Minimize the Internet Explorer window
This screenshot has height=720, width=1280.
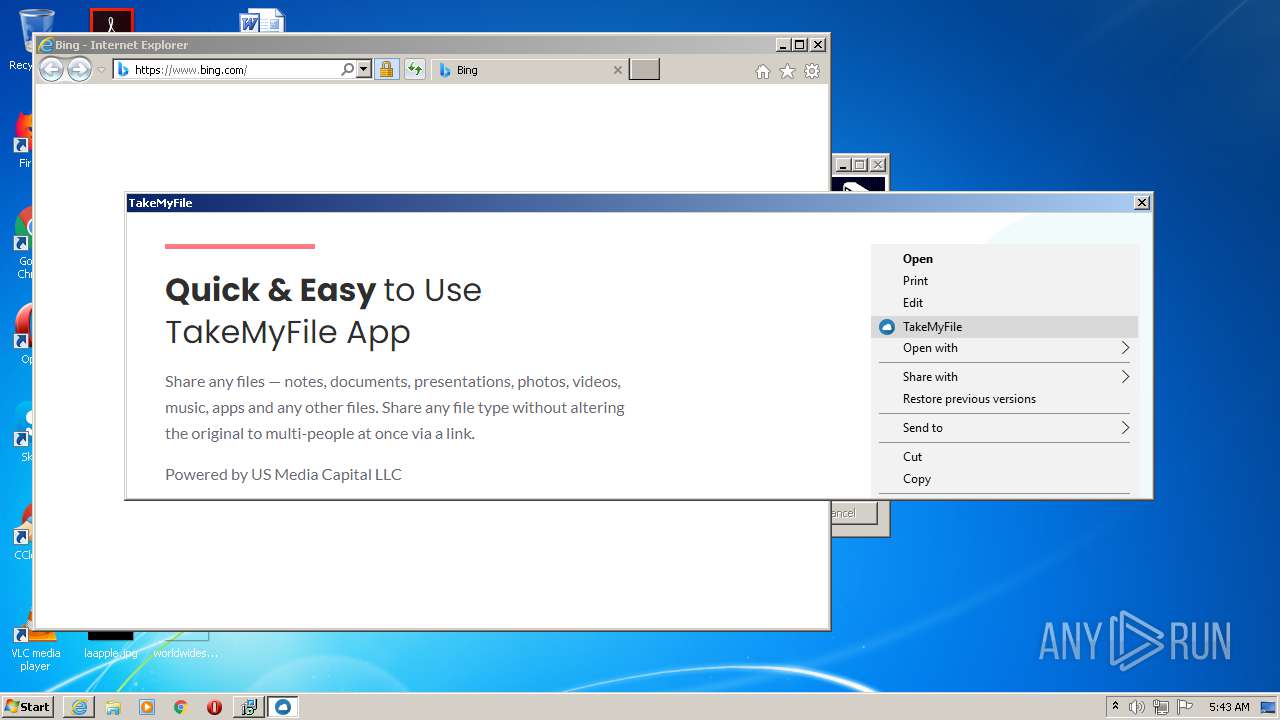[x=783, y=45]
